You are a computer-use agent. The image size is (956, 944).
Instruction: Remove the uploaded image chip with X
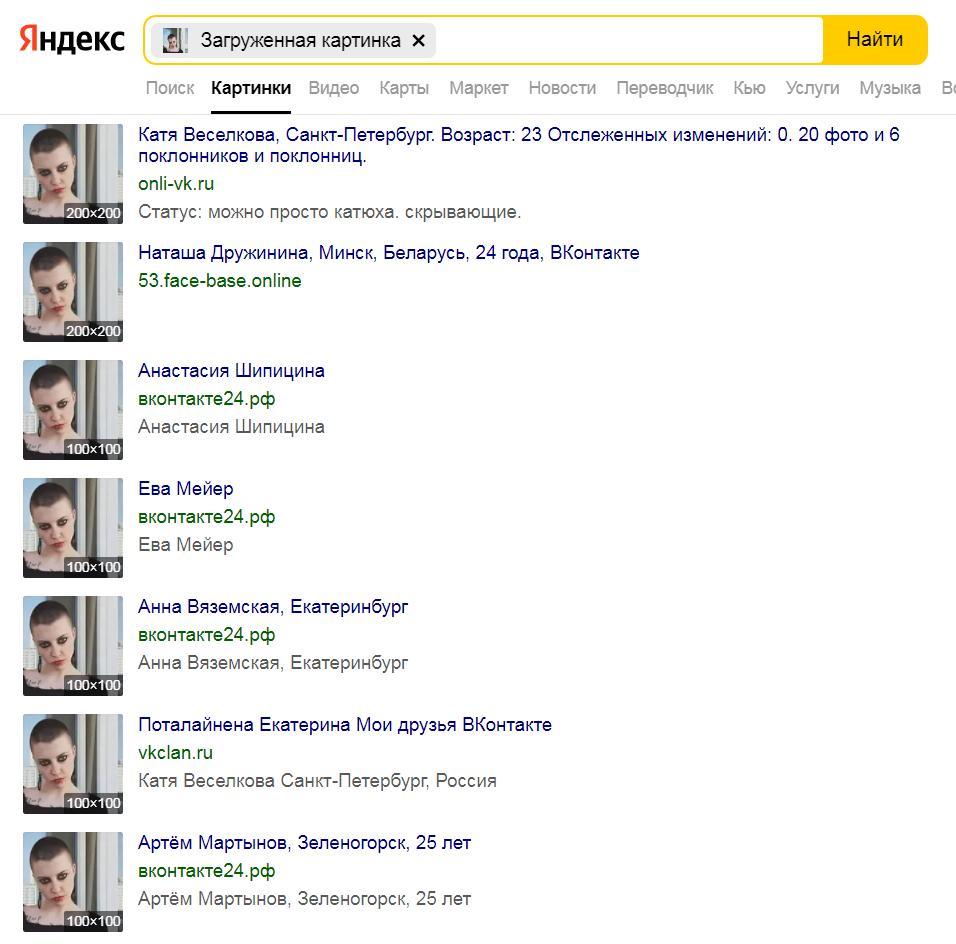418,41
